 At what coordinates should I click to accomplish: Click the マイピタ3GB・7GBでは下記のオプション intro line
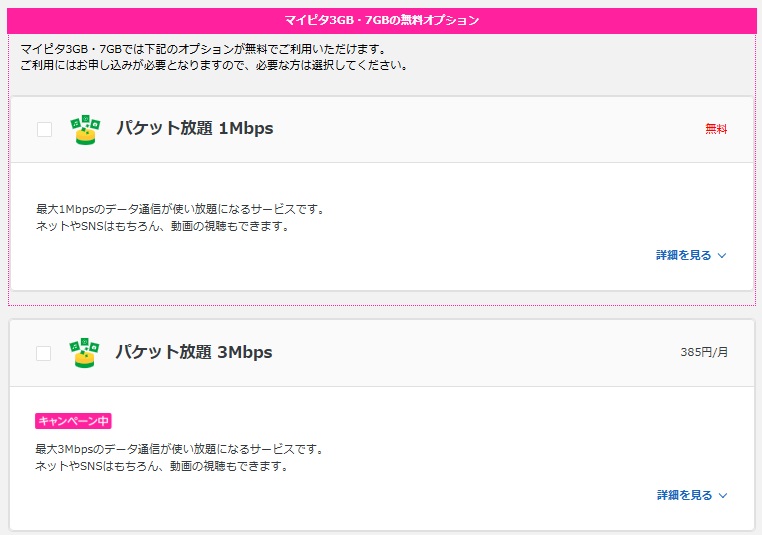pyautogui.click(x=204, y=49)
